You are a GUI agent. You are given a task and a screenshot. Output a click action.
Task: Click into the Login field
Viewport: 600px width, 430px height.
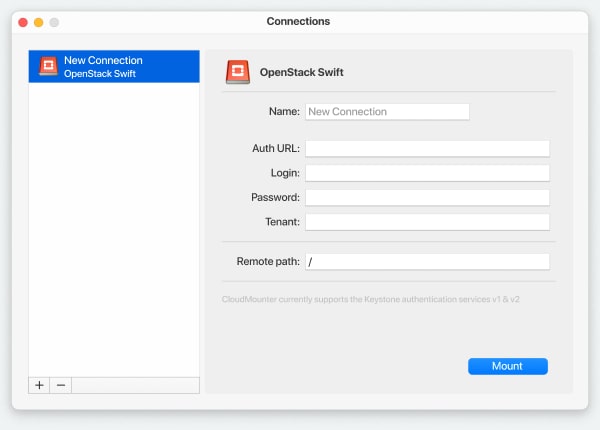coord(427,173)
